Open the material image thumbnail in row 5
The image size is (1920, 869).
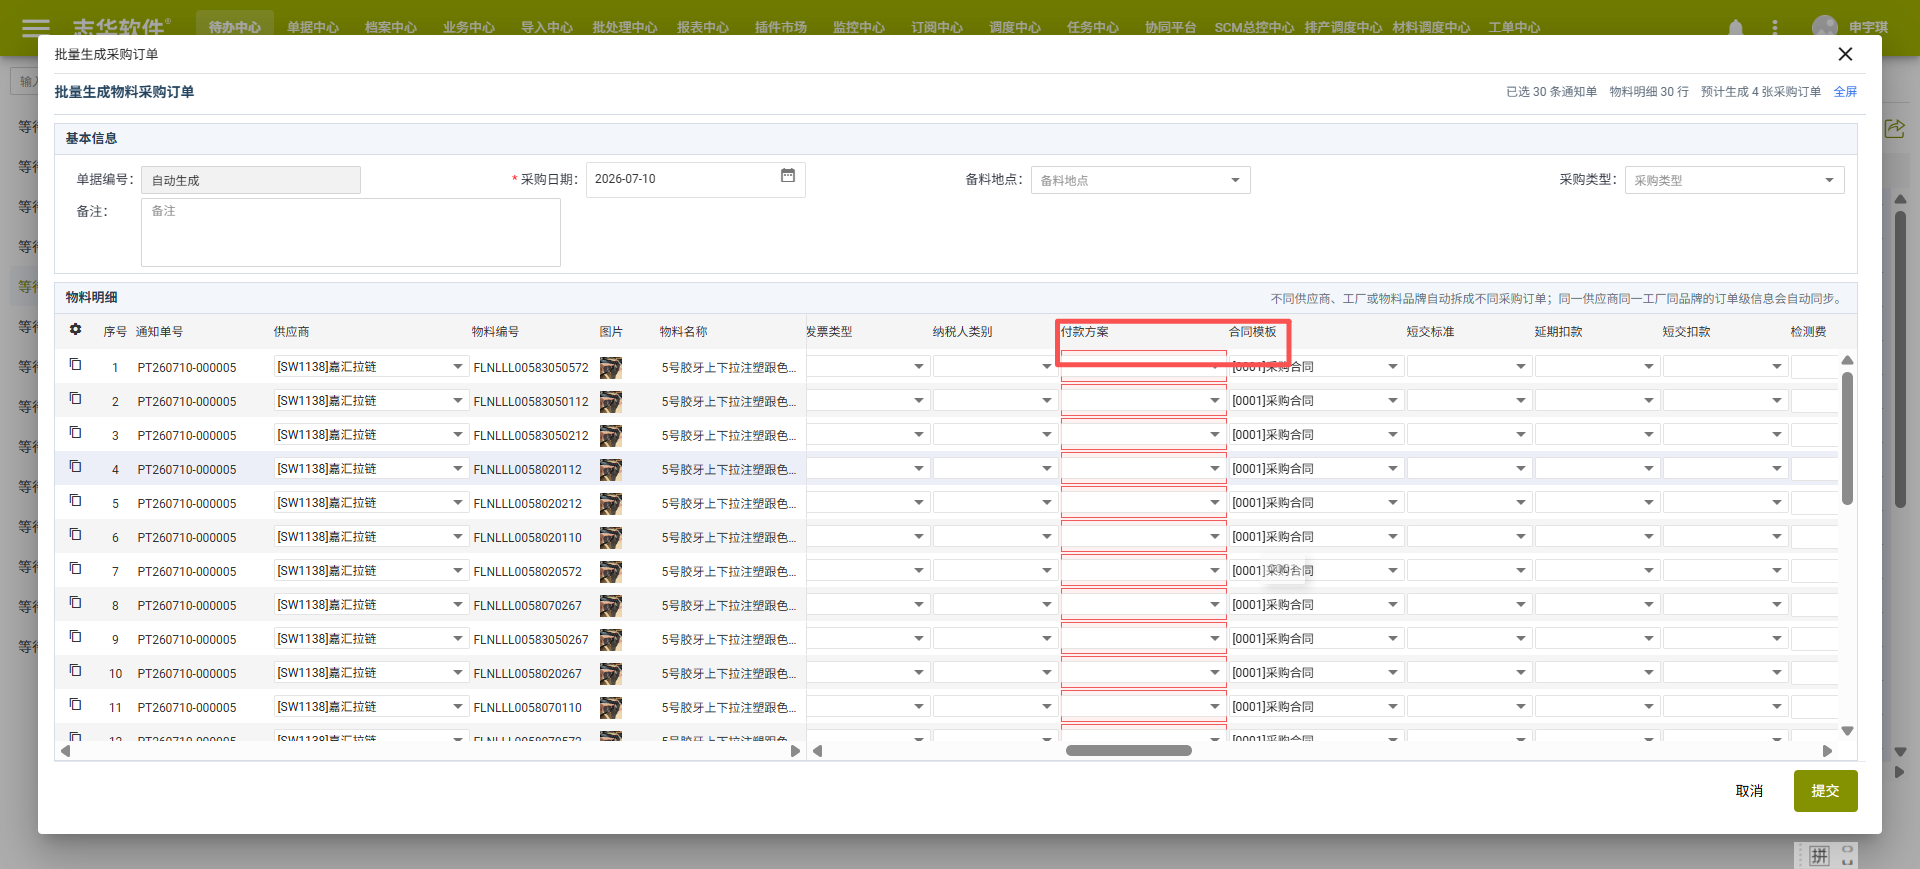[x=611, y=504]
